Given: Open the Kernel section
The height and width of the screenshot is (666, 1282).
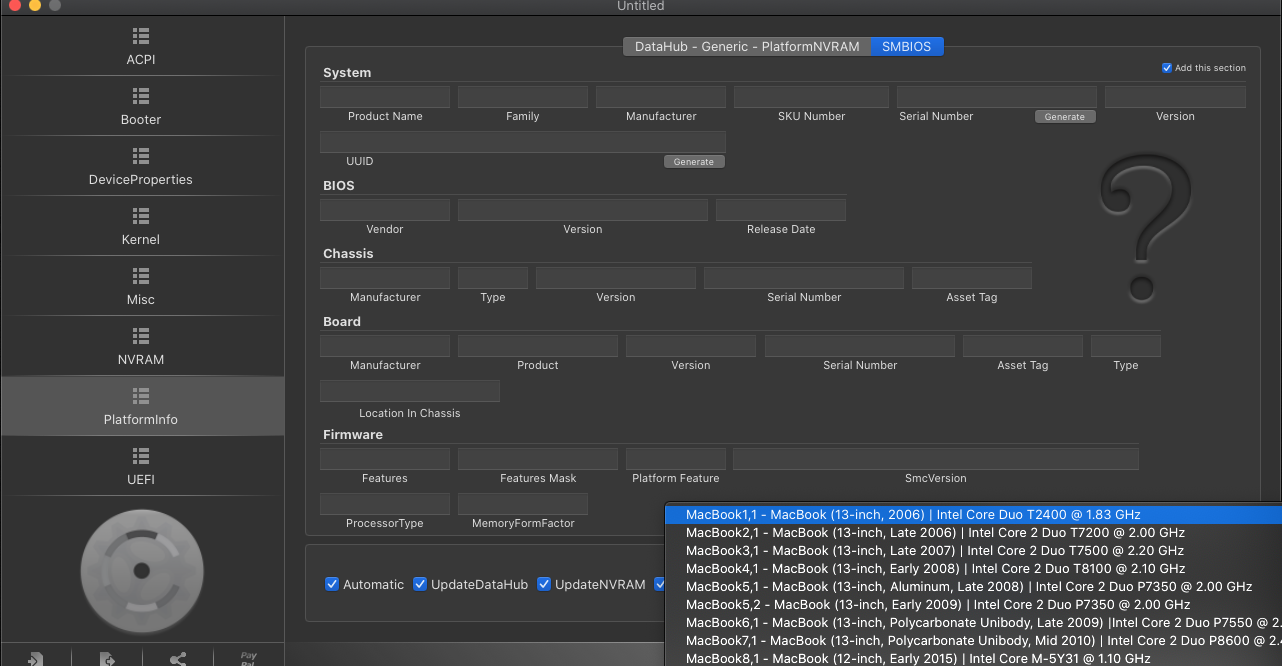Looking at the screenshot, I should [141, 227].
